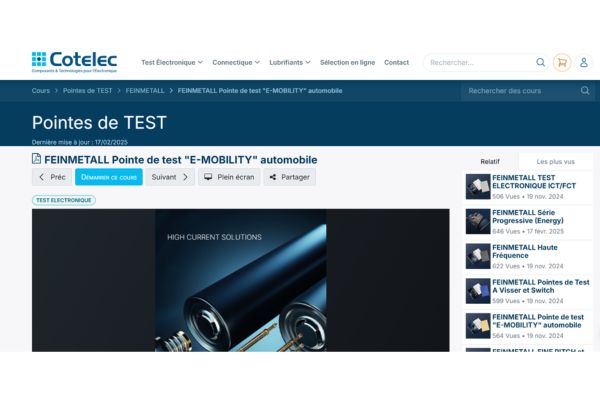Open FEINMETALL Pointes de Test A Visser link
600x400 pixels.
point(541,286)
